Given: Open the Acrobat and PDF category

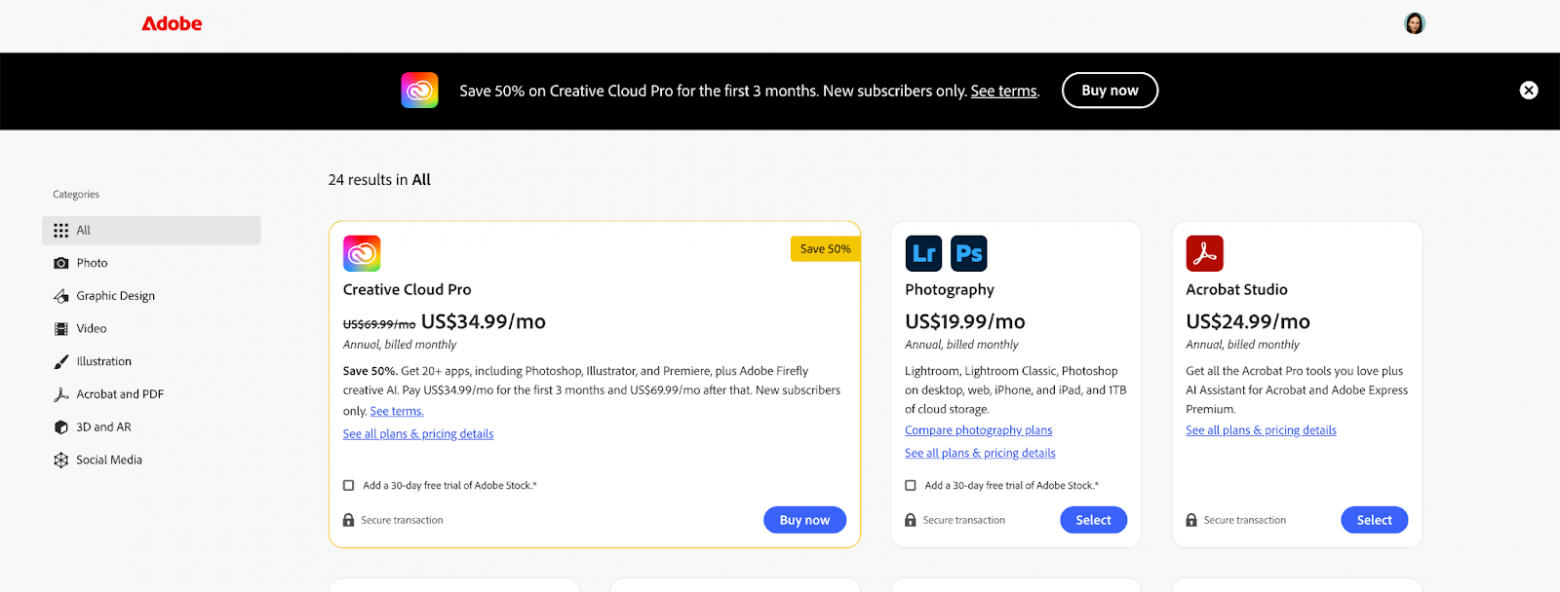Looking at the screenshot, I should click(x=120, y=394).
